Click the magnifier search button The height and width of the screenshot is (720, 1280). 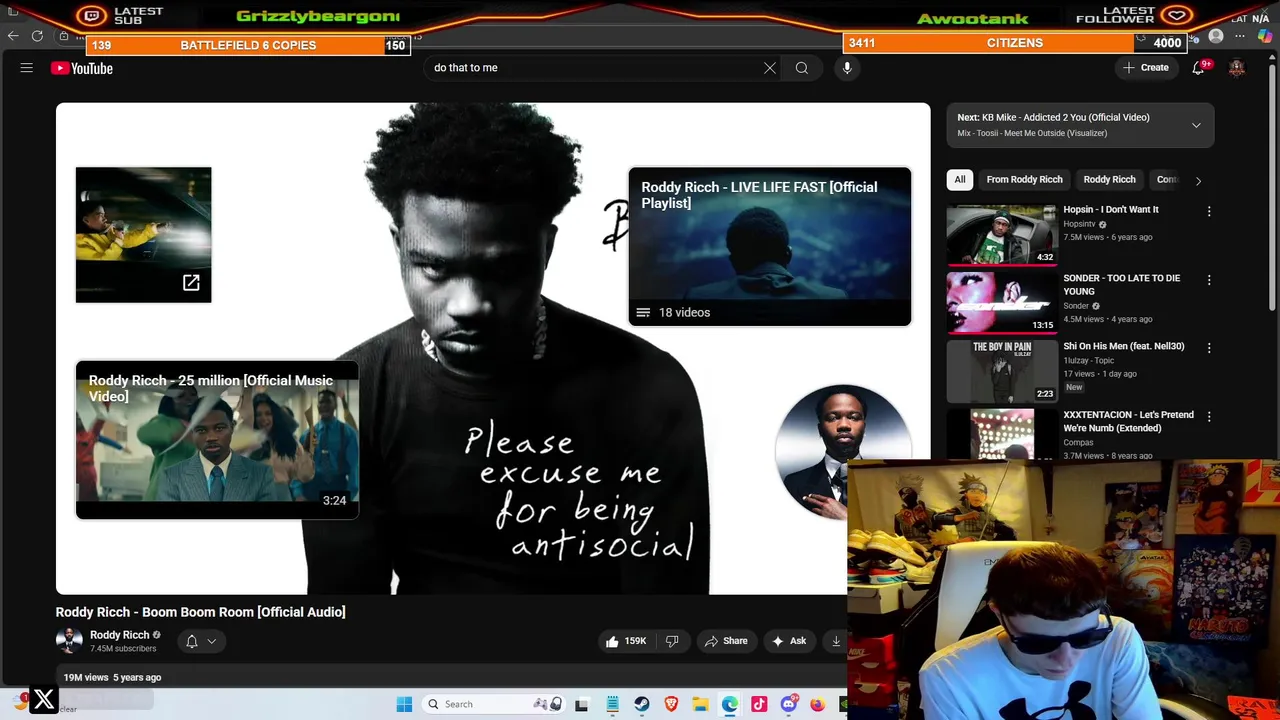coord(802,68)
